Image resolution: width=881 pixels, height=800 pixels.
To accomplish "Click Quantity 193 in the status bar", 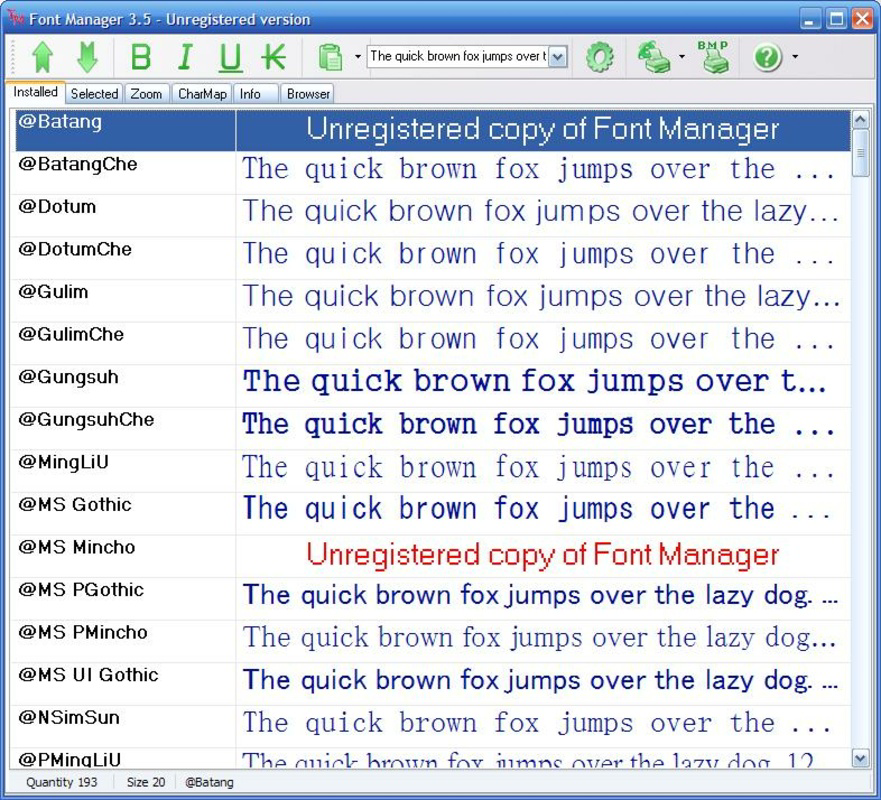I will click(x=62, y=783).
